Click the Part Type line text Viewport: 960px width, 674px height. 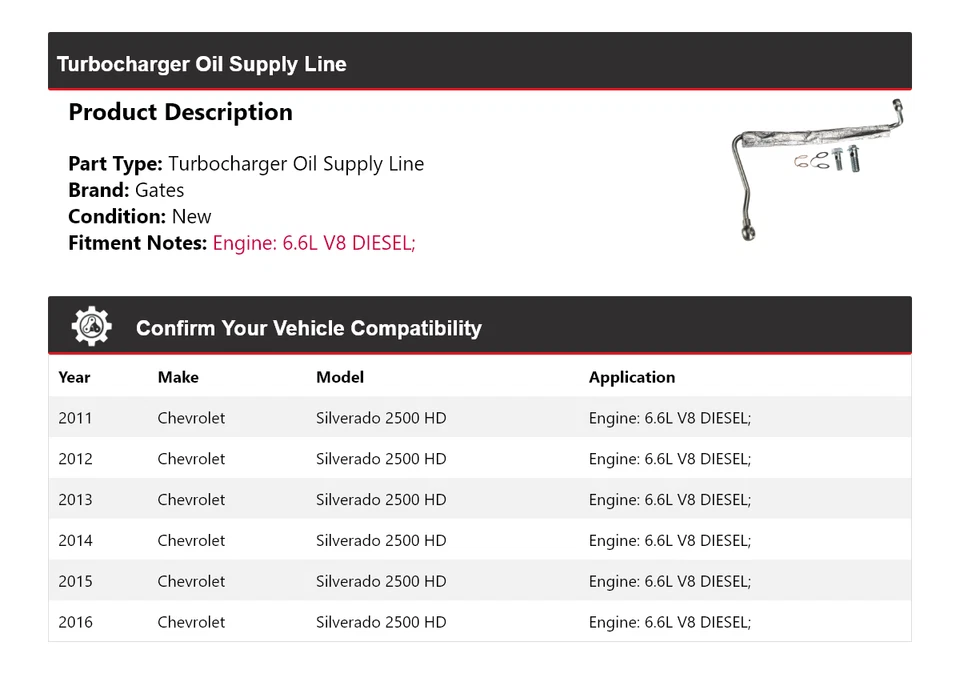[246, 164]
